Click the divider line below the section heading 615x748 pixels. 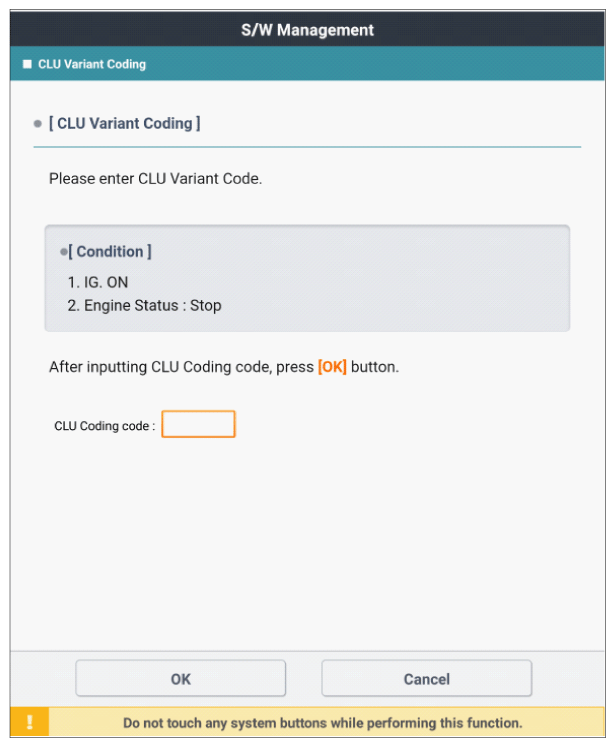[307, 147]
